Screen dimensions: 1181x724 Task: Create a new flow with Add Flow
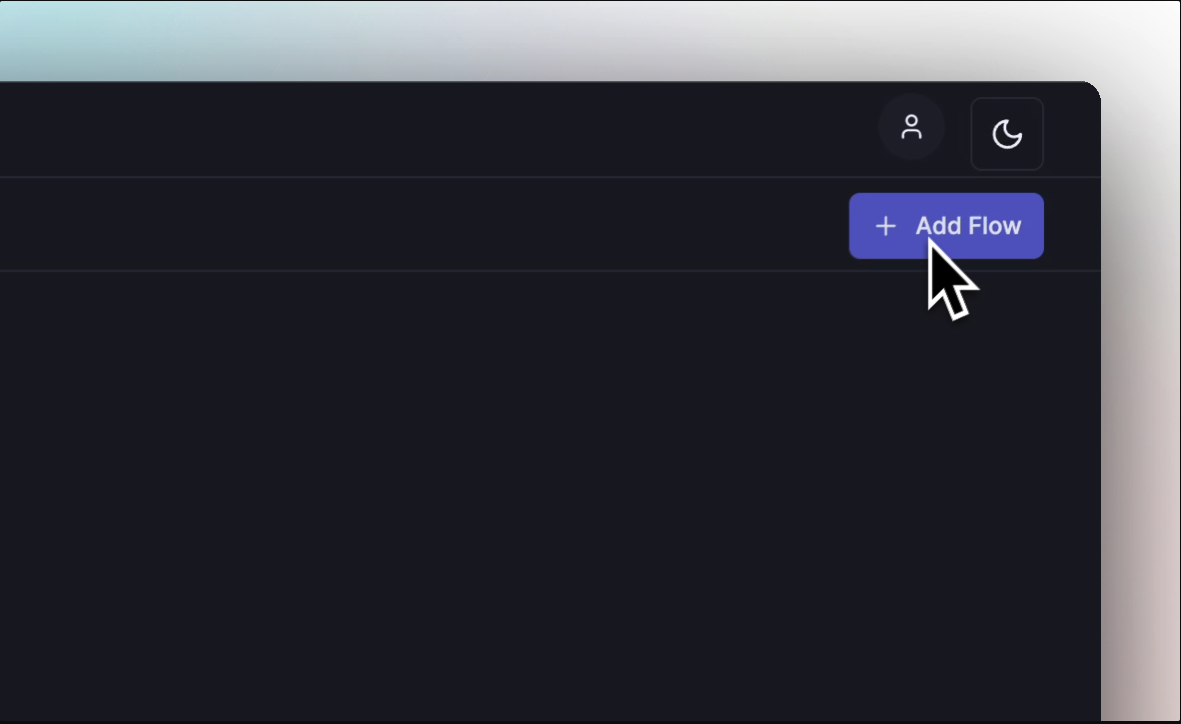946,226
